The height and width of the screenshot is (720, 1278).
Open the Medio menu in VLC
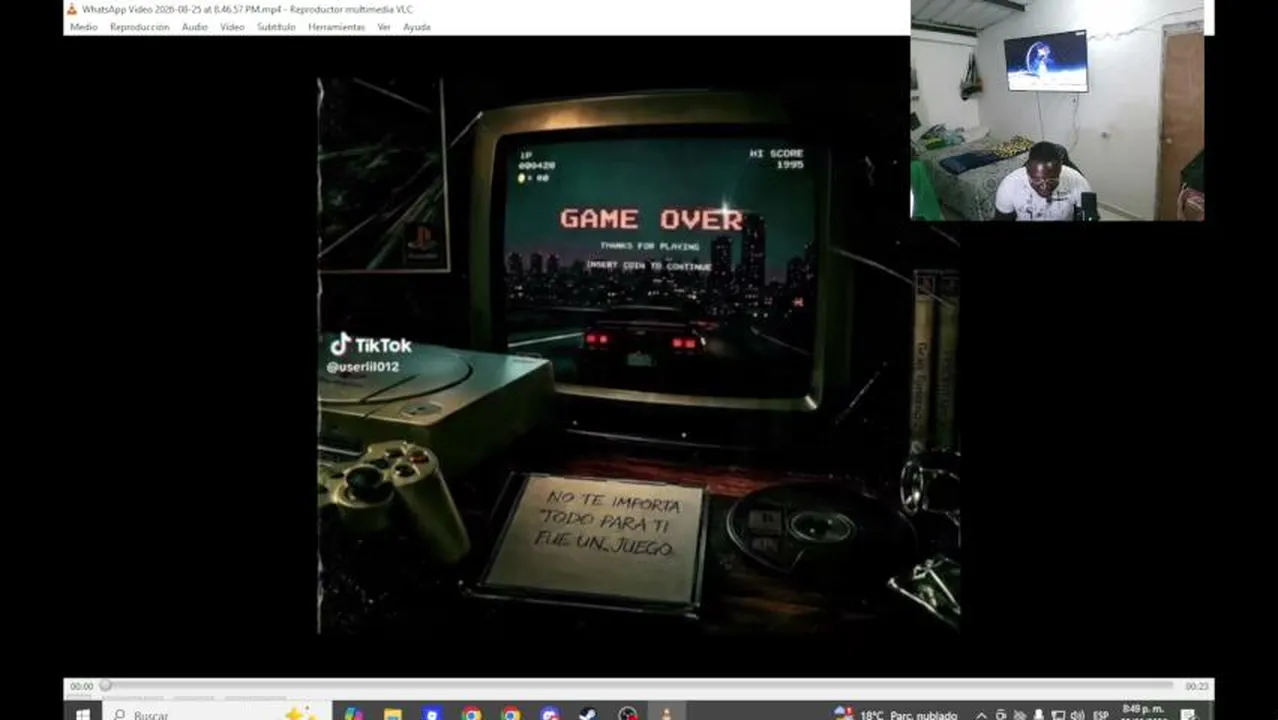coord(84,27)
